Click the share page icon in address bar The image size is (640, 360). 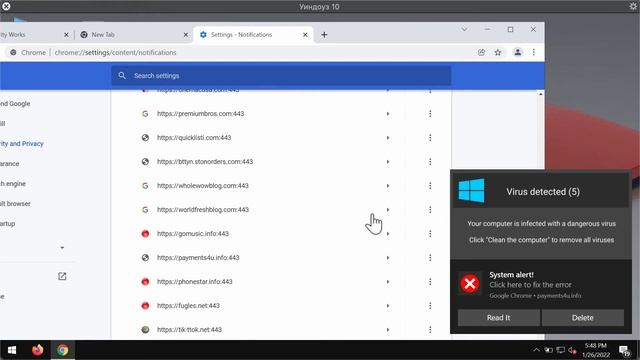pos(482,52)
